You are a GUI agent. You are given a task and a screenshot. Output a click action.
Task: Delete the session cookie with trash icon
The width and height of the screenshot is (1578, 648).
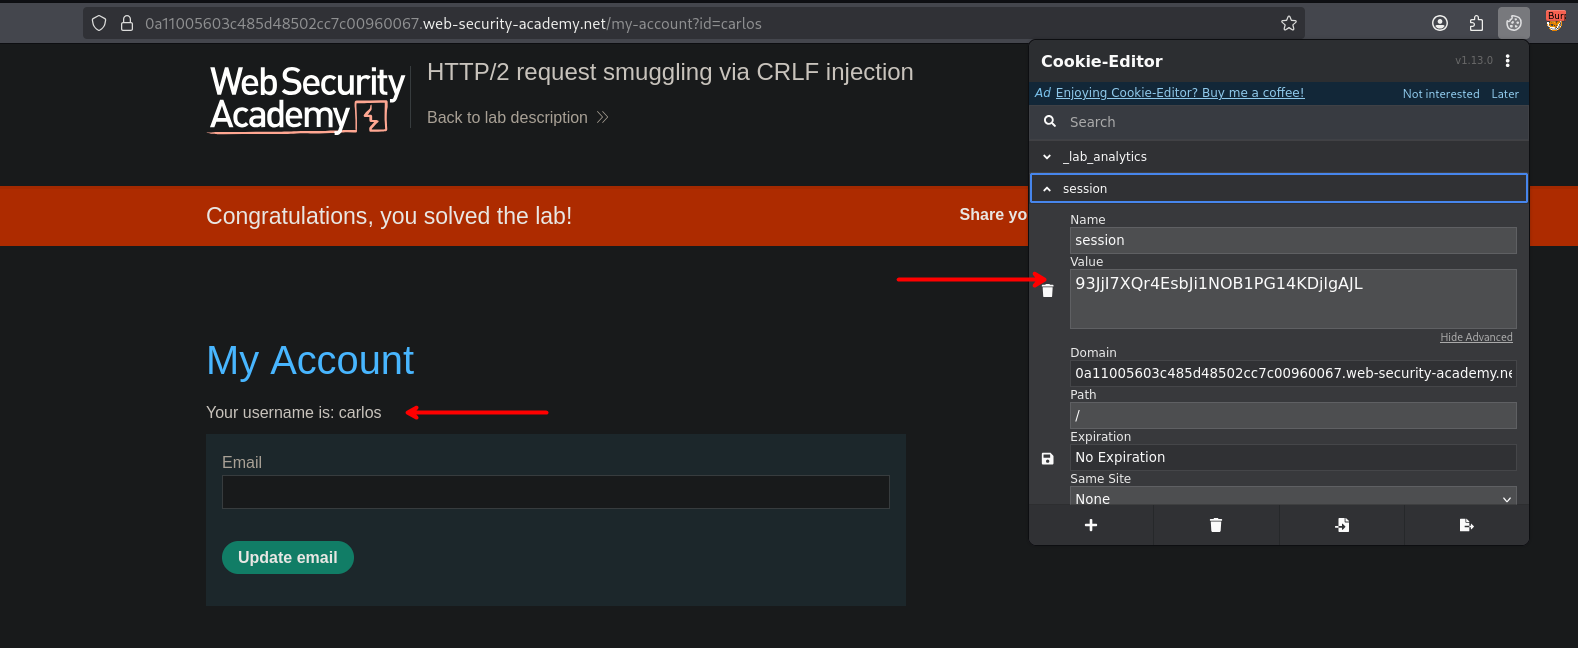coord(1047,291)
